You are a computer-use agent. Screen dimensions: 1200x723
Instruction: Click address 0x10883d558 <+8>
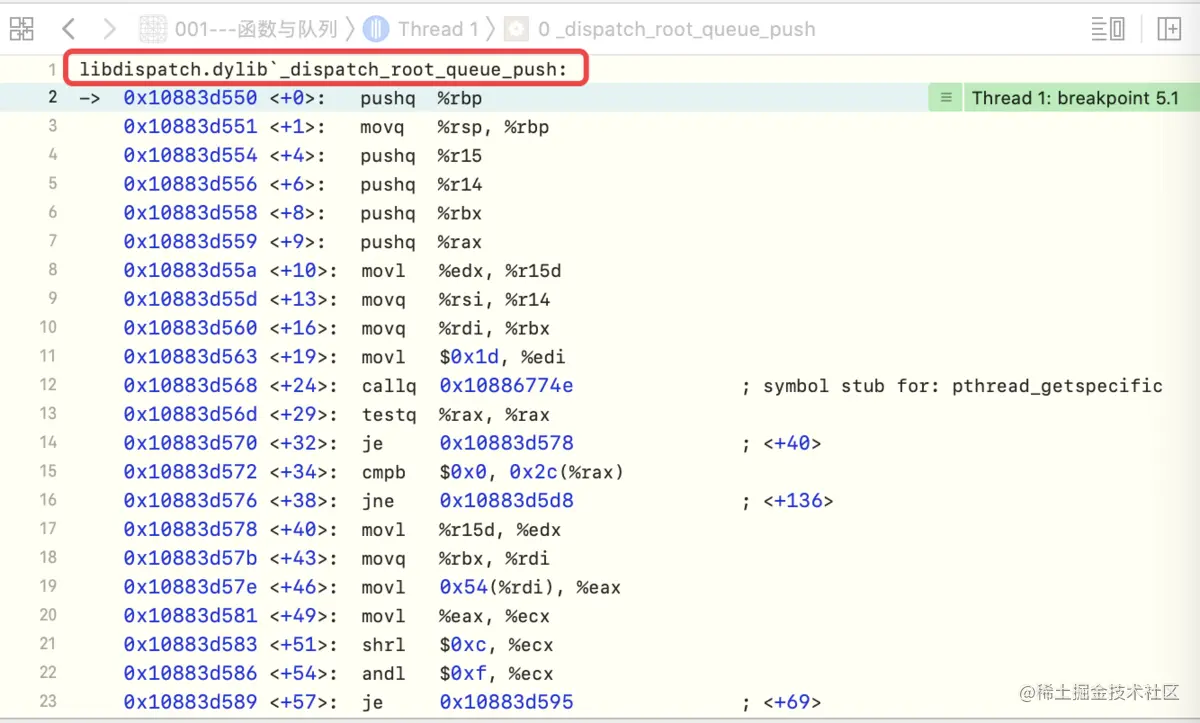[225, 213]
